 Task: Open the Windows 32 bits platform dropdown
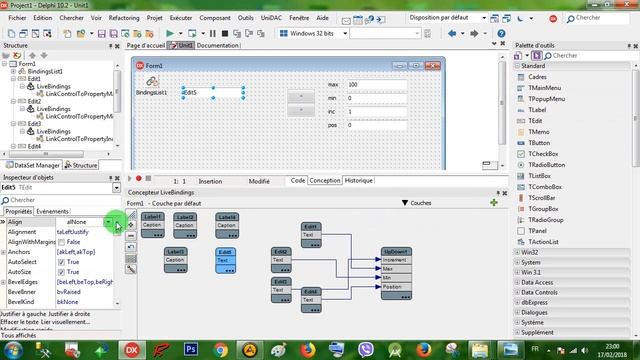click(345, 33)
